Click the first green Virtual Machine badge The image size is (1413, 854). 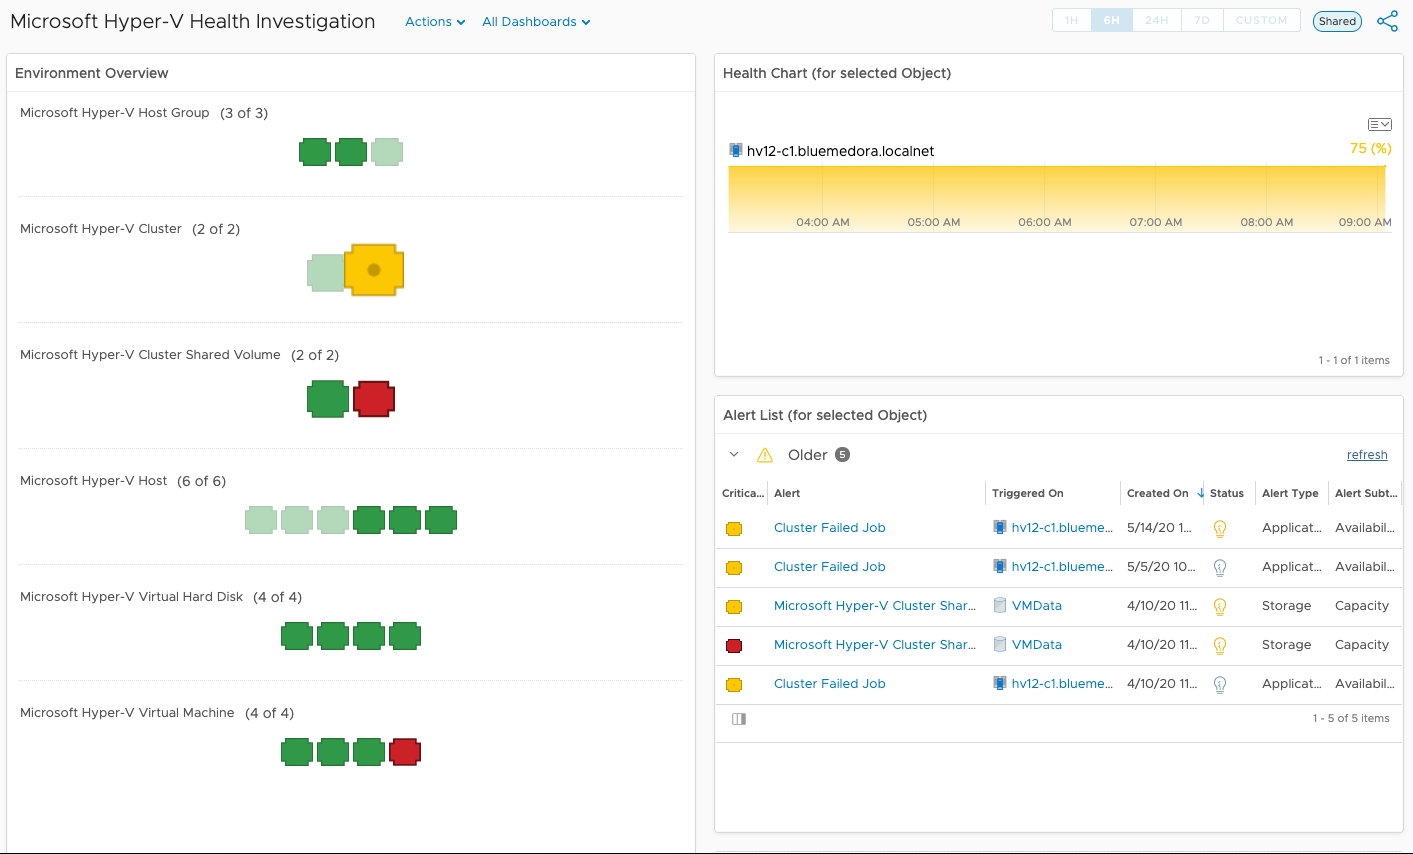(x=297, y=752)
